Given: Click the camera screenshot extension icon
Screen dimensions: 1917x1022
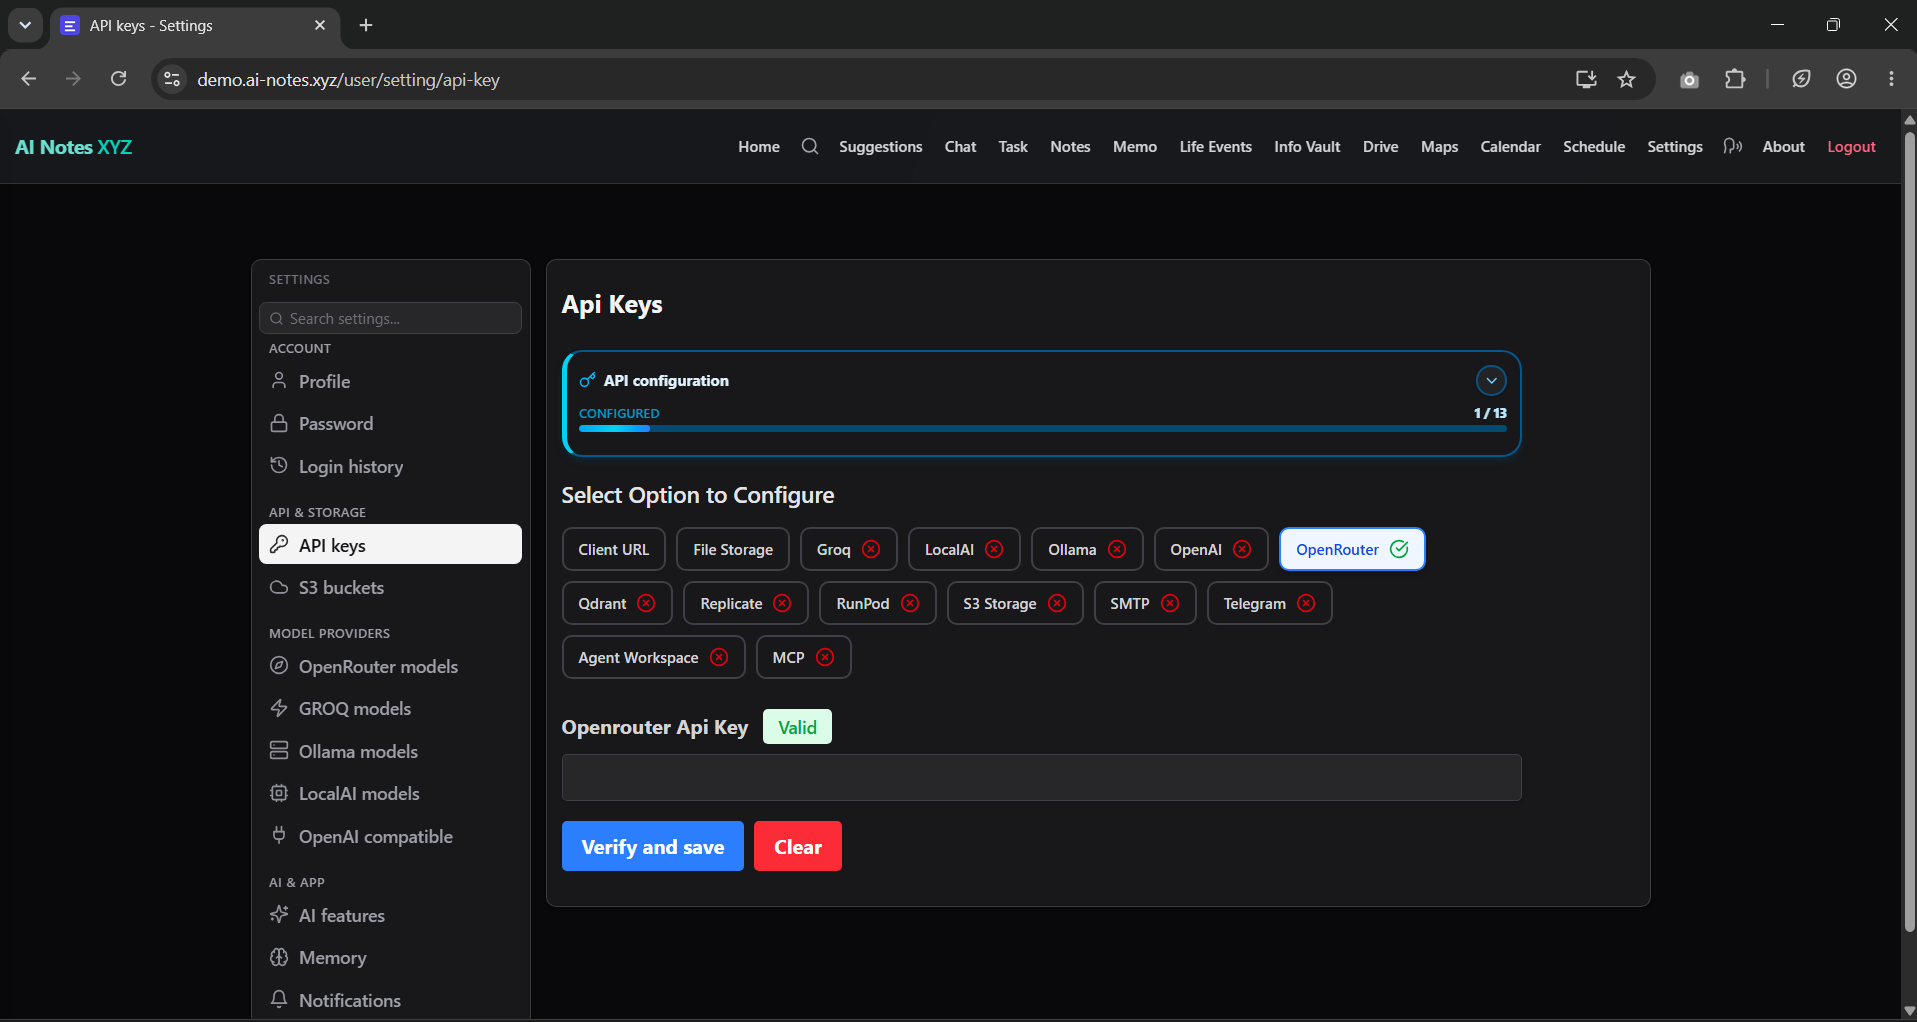Looking at the screenshot, I should (1689, 80).
